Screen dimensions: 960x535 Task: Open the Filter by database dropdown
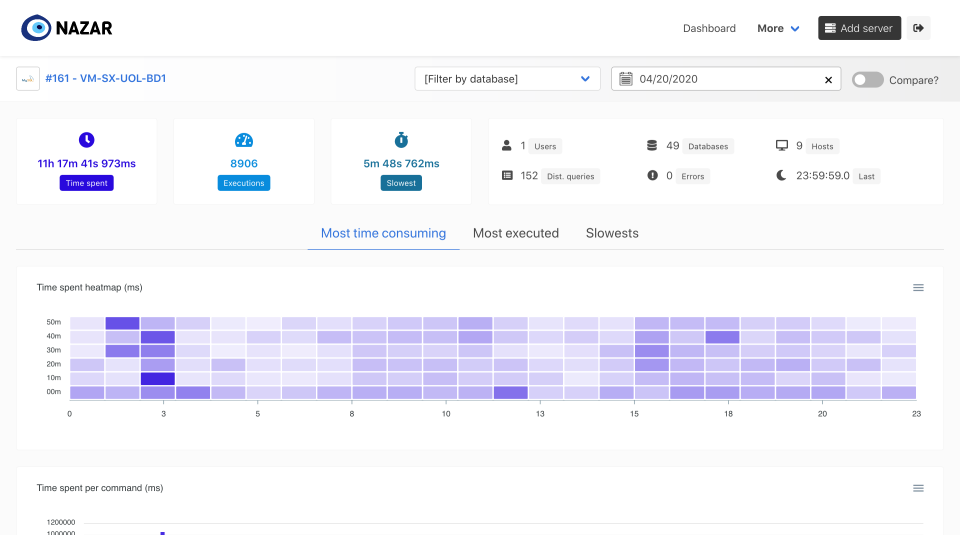(507, 79)
